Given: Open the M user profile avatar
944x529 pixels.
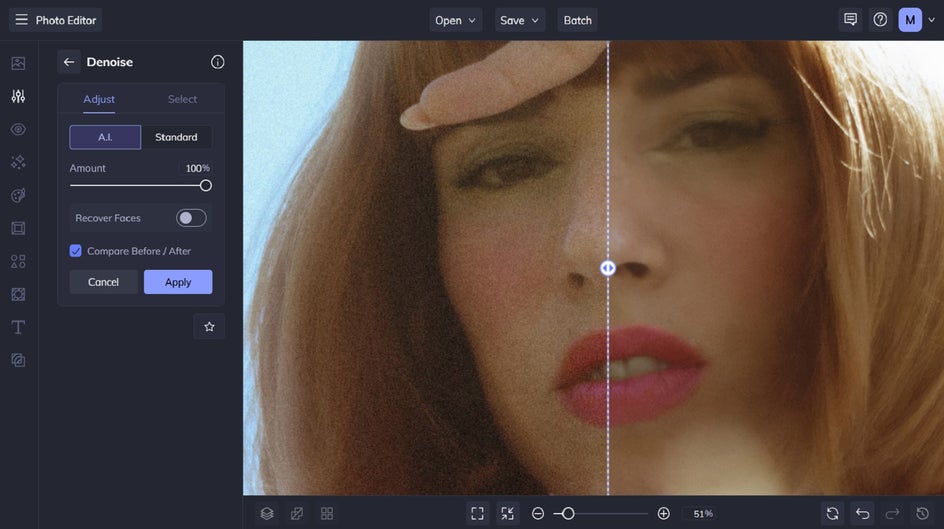Looking at the screenshot, I should click(910, 20).
